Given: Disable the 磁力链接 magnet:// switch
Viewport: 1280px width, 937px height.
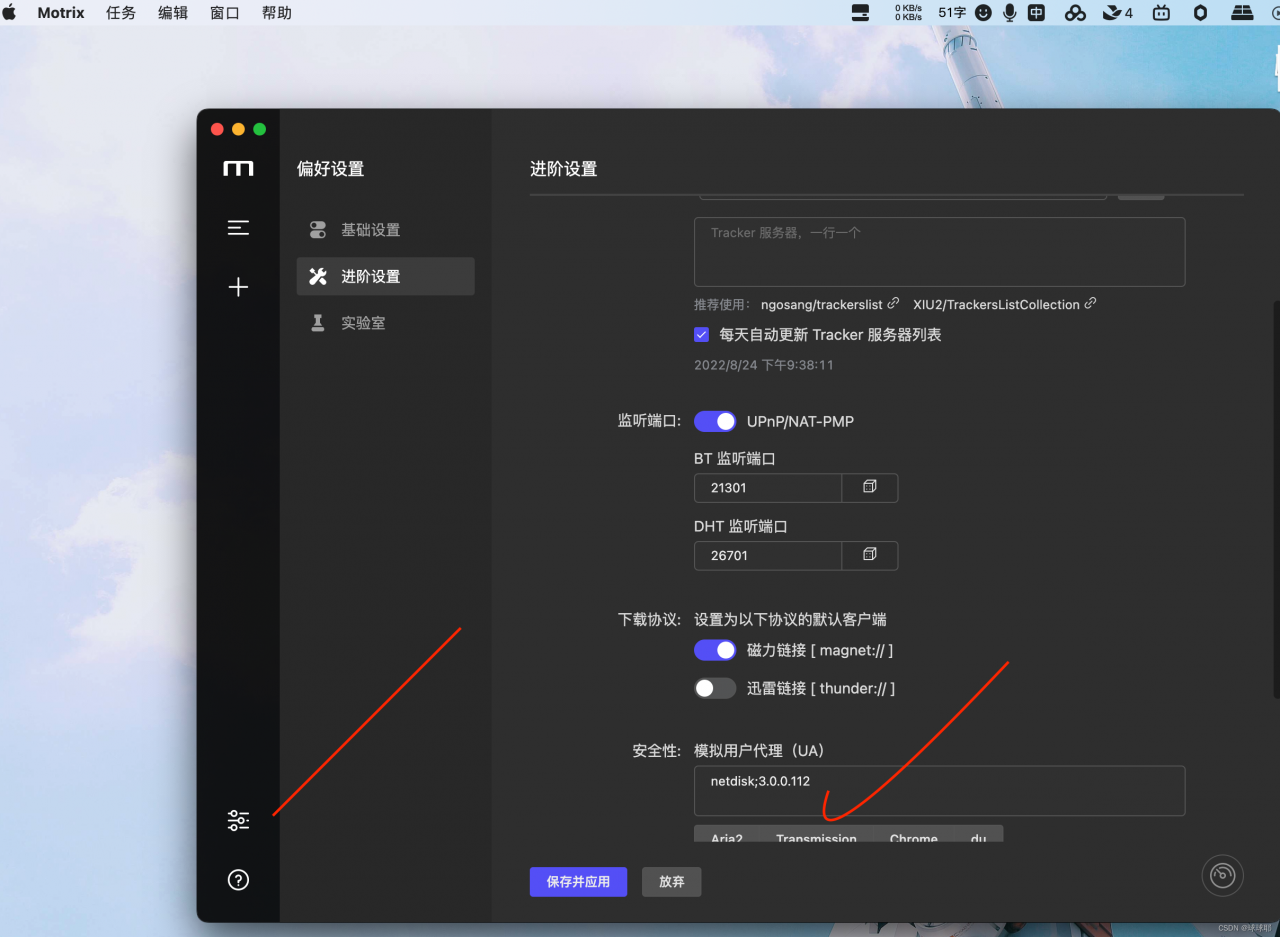Looking at the screenshot, I should pyautogui.click(x=715, y=651).
